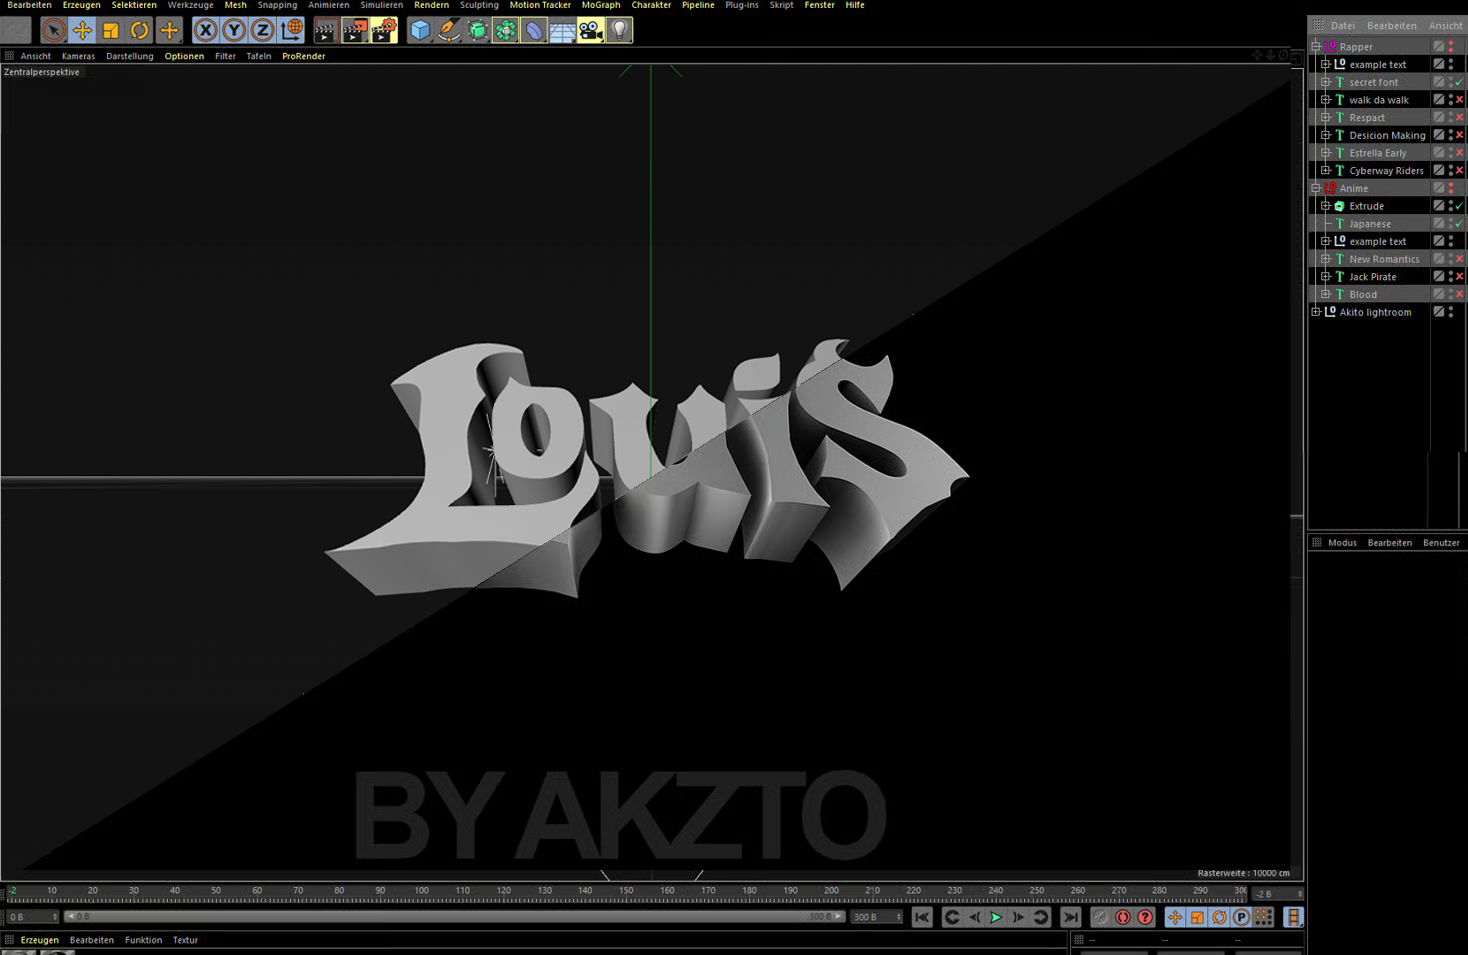The height and width of the screenshot is (955, 1468).
Task: Open the ProRender viewport menu
Action: (303, 56)
